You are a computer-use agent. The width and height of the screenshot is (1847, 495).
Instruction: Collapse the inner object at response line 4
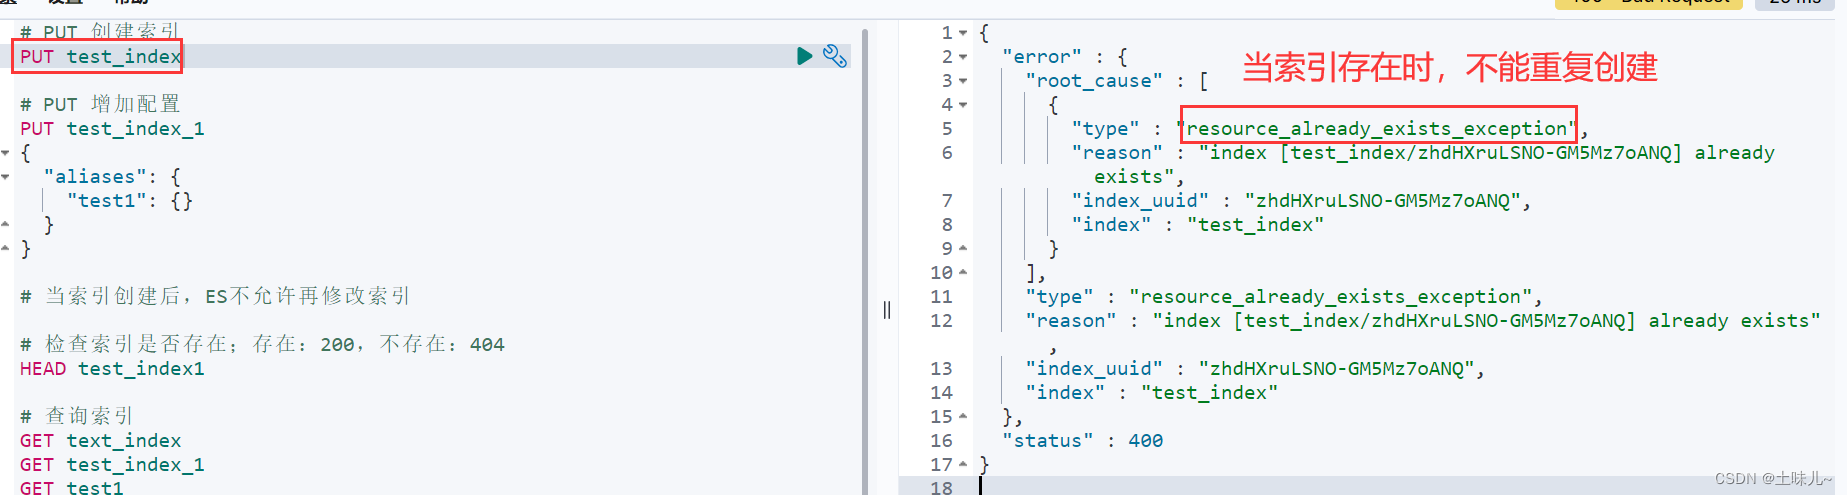[963, 105]
